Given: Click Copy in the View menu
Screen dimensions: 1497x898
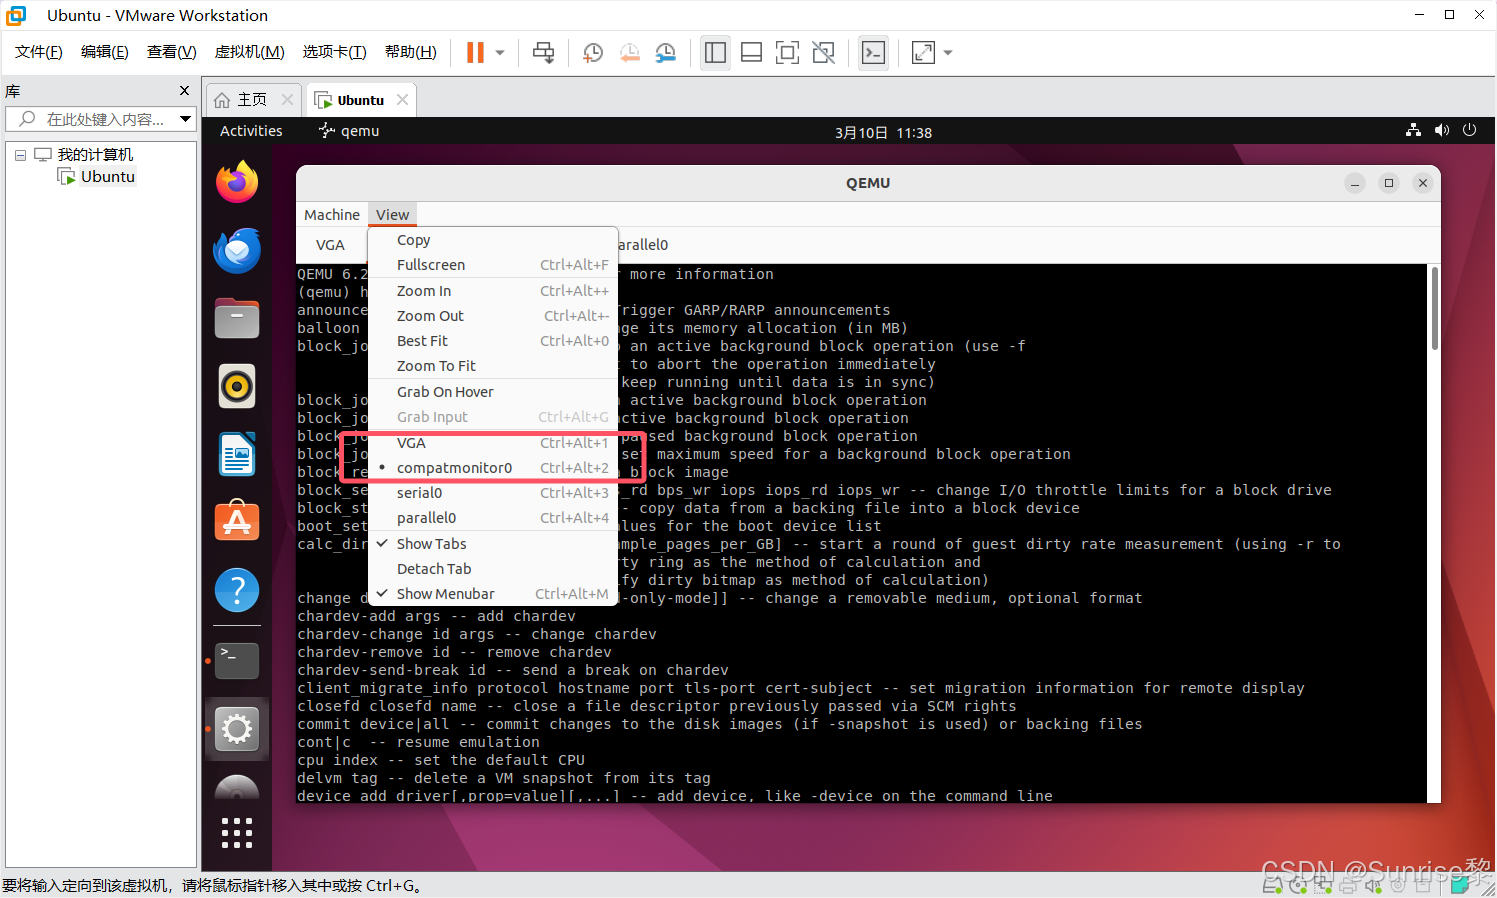Looking at the screenshot, I should click(494, 240).
